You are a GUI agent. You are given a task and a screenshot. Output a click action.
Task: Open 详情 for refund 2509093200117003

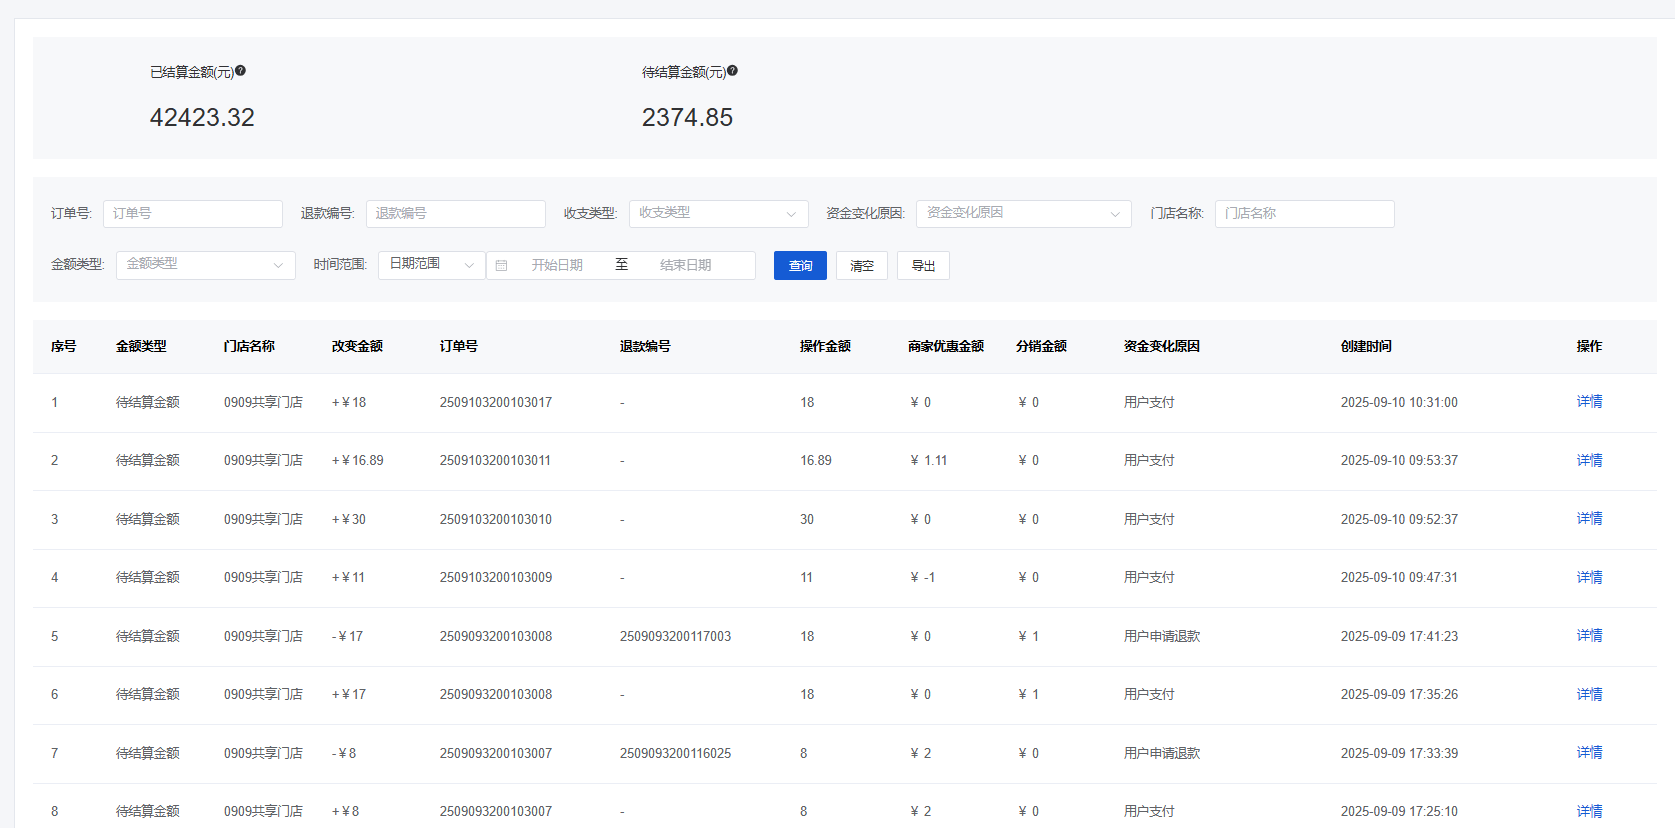tap(1590, 636)
